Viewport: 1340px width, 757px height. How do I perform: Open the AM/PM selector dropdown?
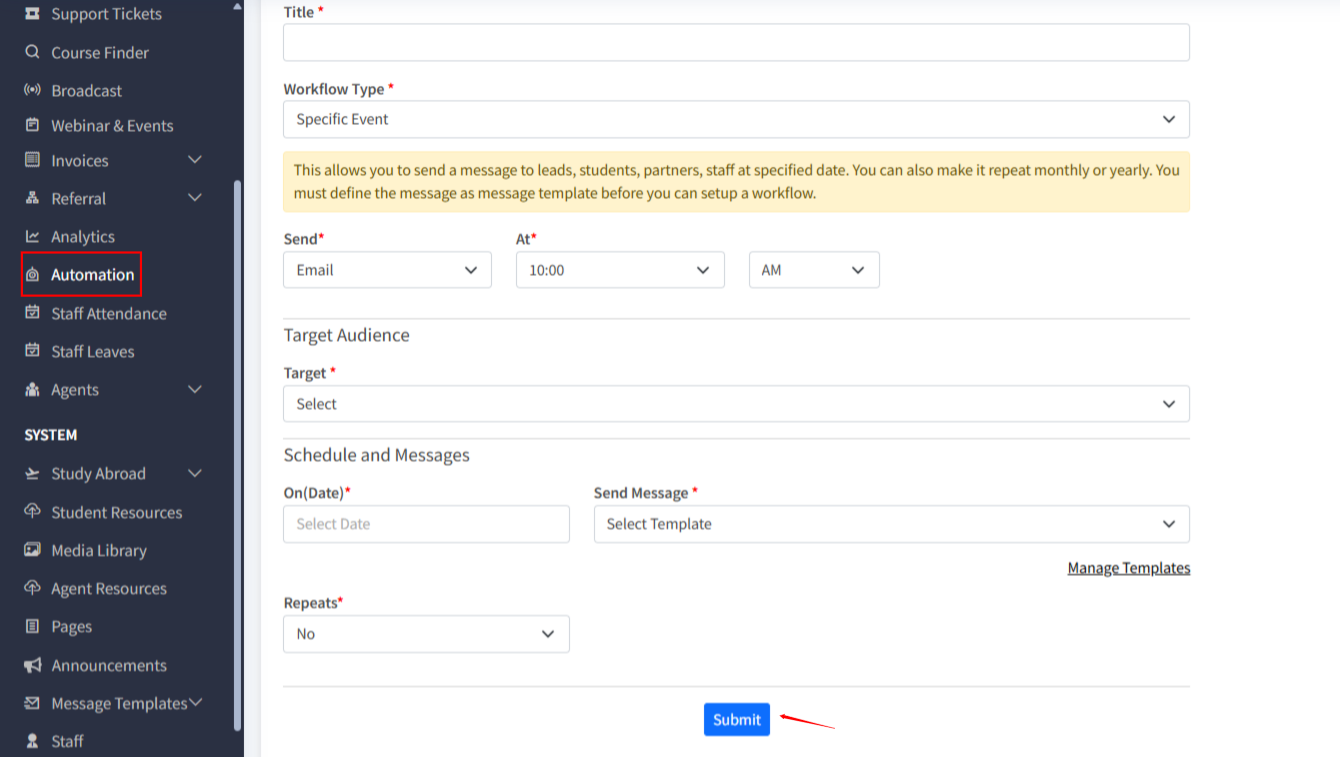(x=813, y=270)
